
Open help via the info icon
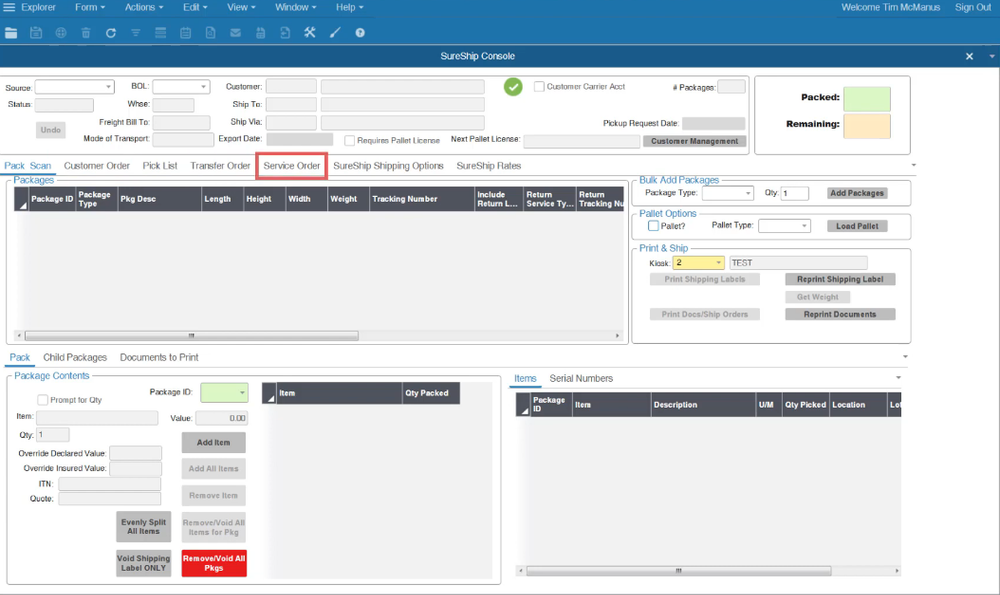point(358,32)
